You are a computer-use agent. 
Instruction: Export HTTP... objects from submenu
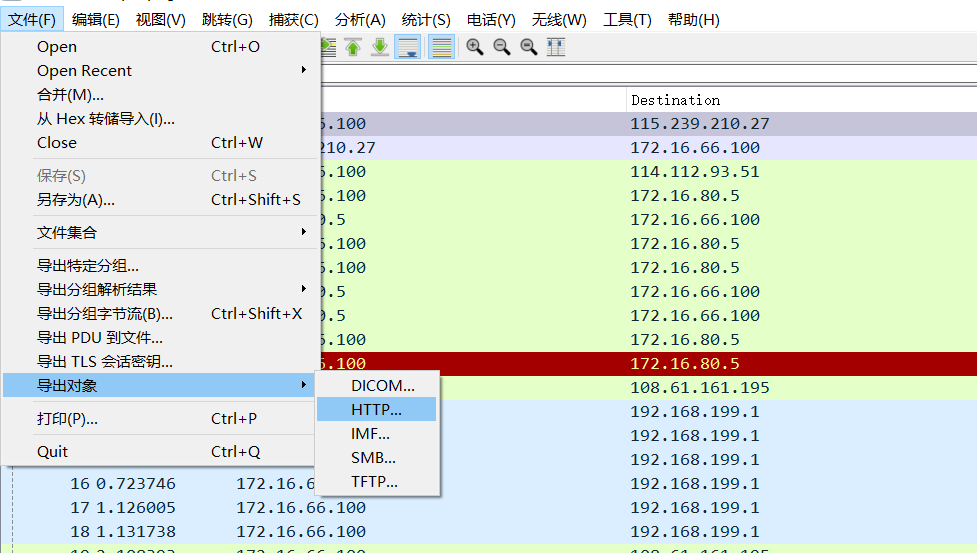coord(377,409)
